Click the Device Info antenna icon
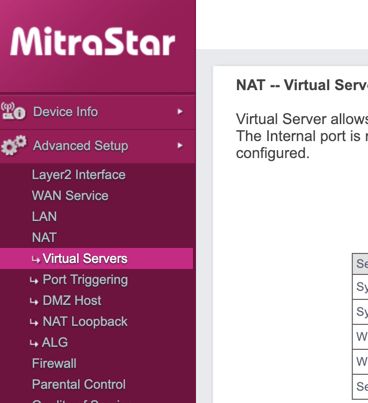 tap(13, 111)
